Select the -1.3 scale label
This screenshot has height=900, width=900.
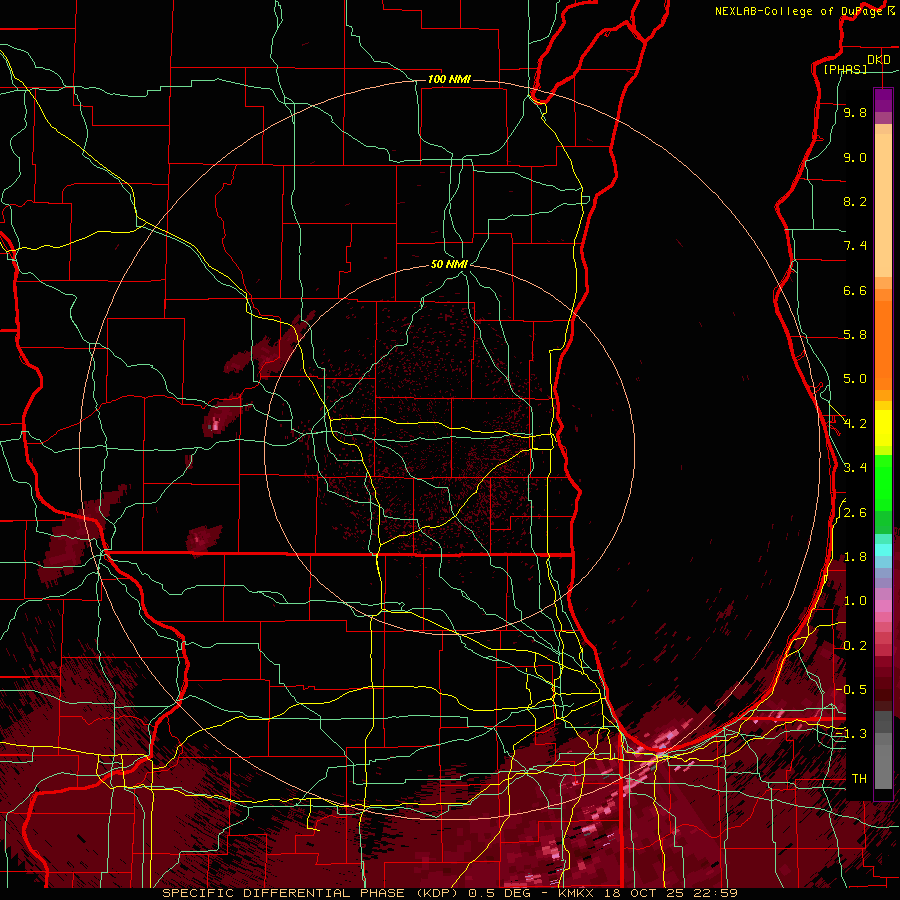pos(851,734)
